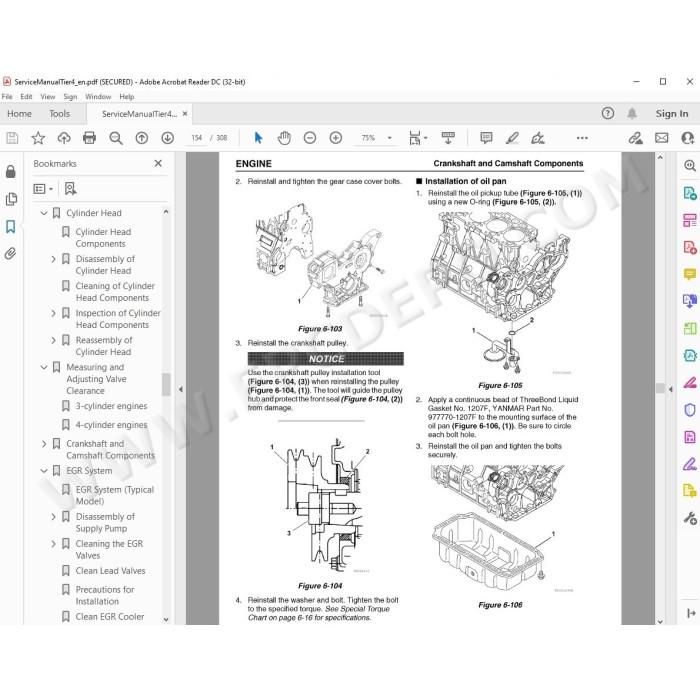Show more tools via the ellipsis
700x700 pixels.
pyautogui.click(x=582, y=138)
